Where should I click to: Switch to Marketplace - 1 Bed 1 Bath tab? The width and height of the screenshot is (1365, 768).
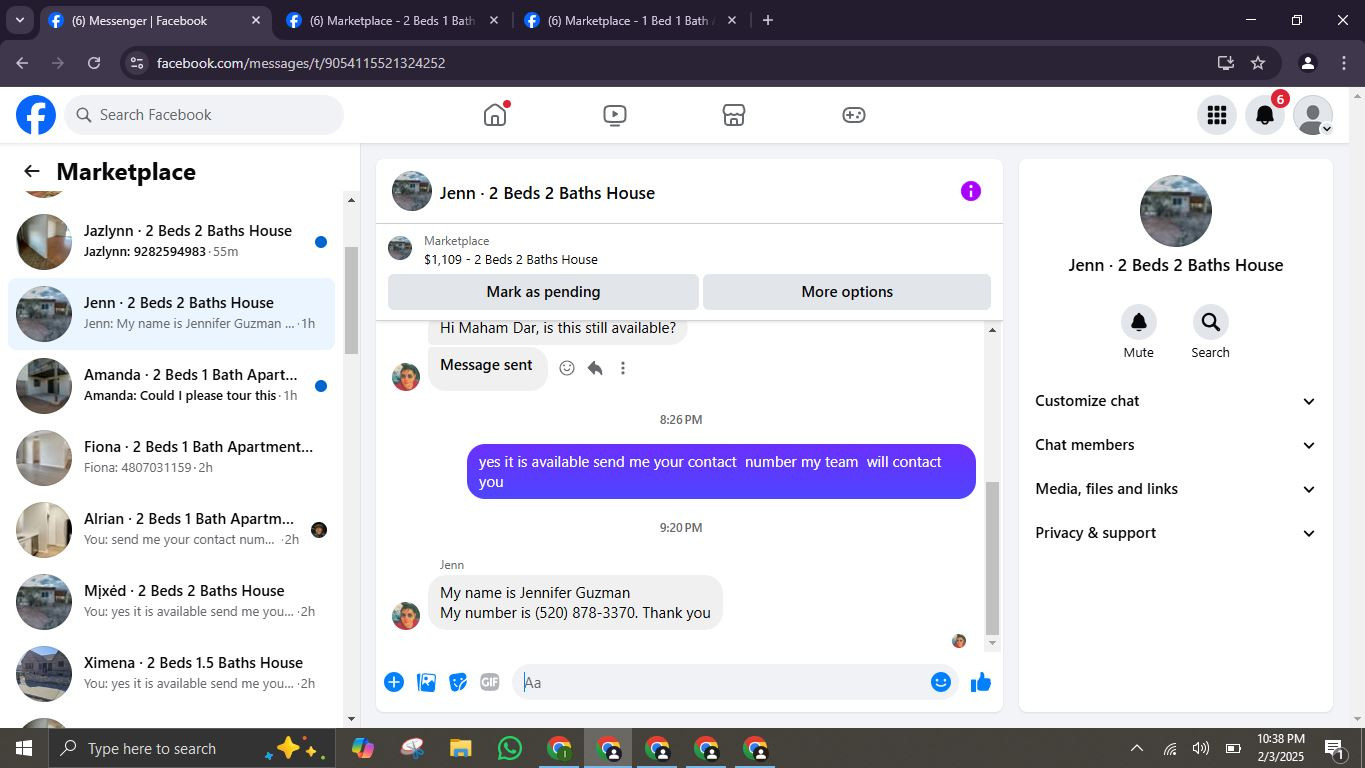coord(629,20)
